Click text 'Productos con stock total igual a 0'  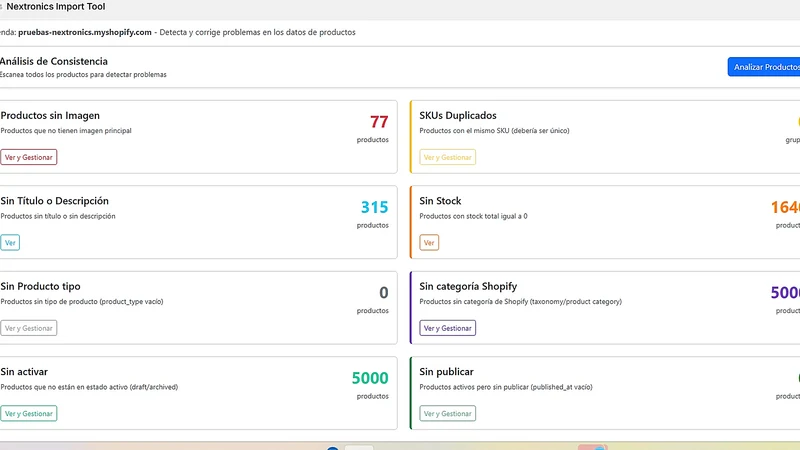(x=473, y=216)
